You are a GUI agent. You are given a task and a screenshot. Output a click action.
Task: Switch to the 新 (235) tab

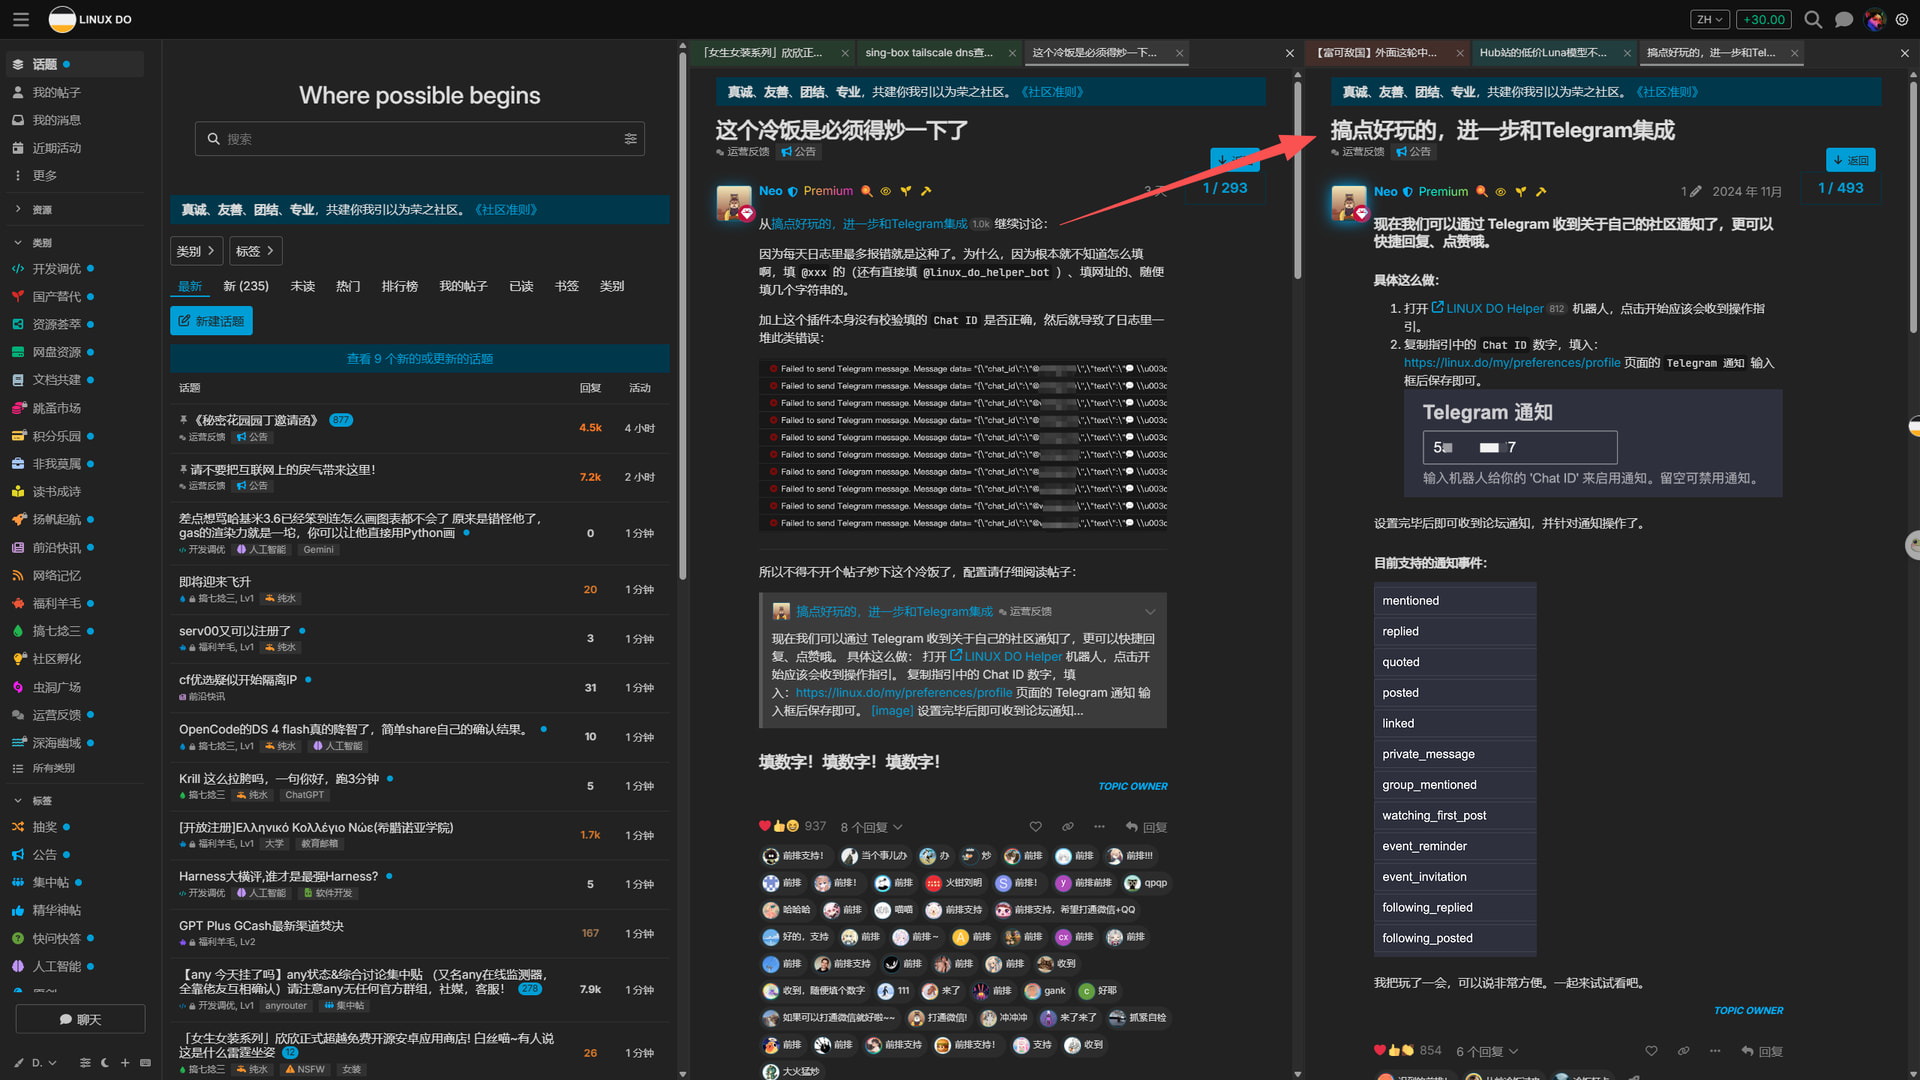[x=246, y=286]
